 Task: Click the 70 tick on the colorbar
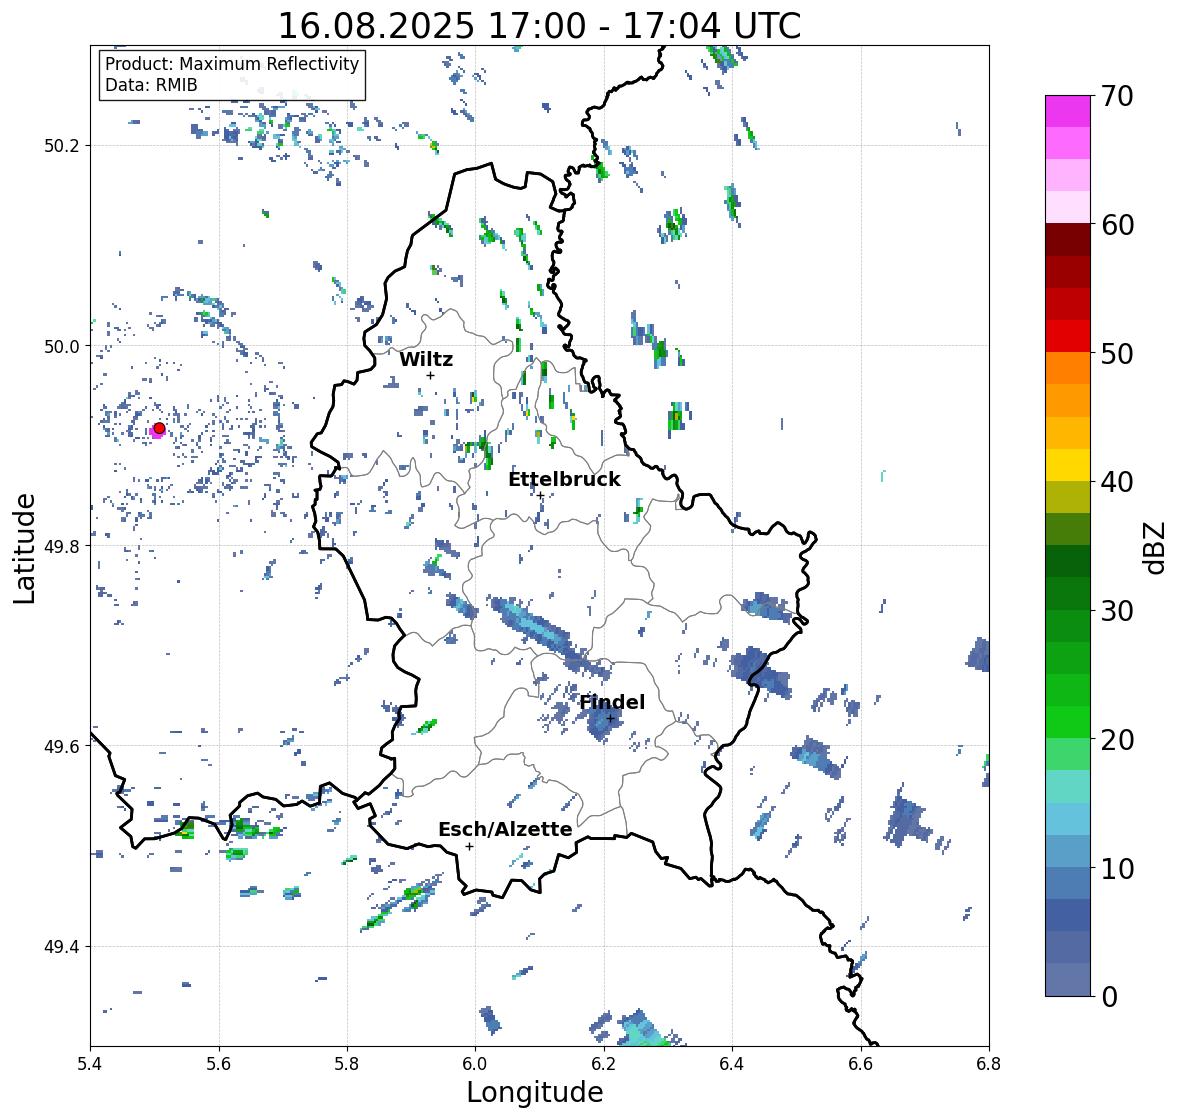coord(1116,95)
